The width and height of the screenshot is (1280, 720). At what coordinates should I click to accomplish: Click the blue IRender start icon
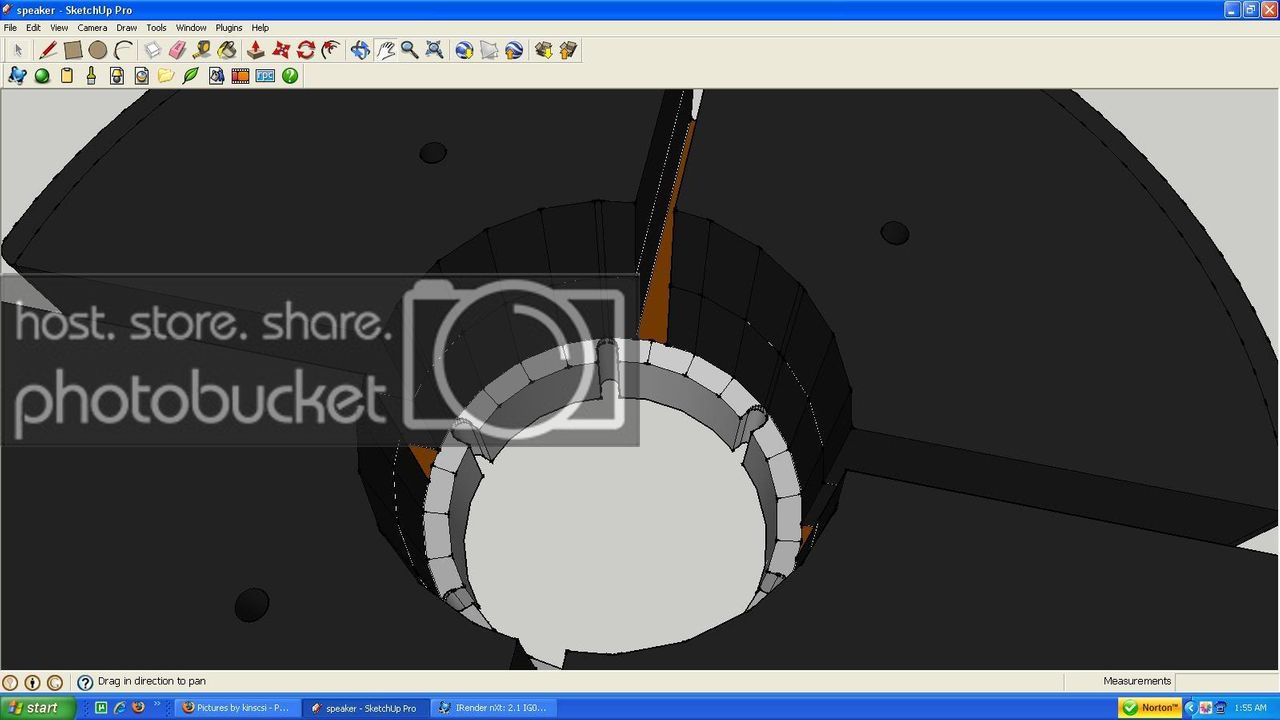tap(17, 75)
